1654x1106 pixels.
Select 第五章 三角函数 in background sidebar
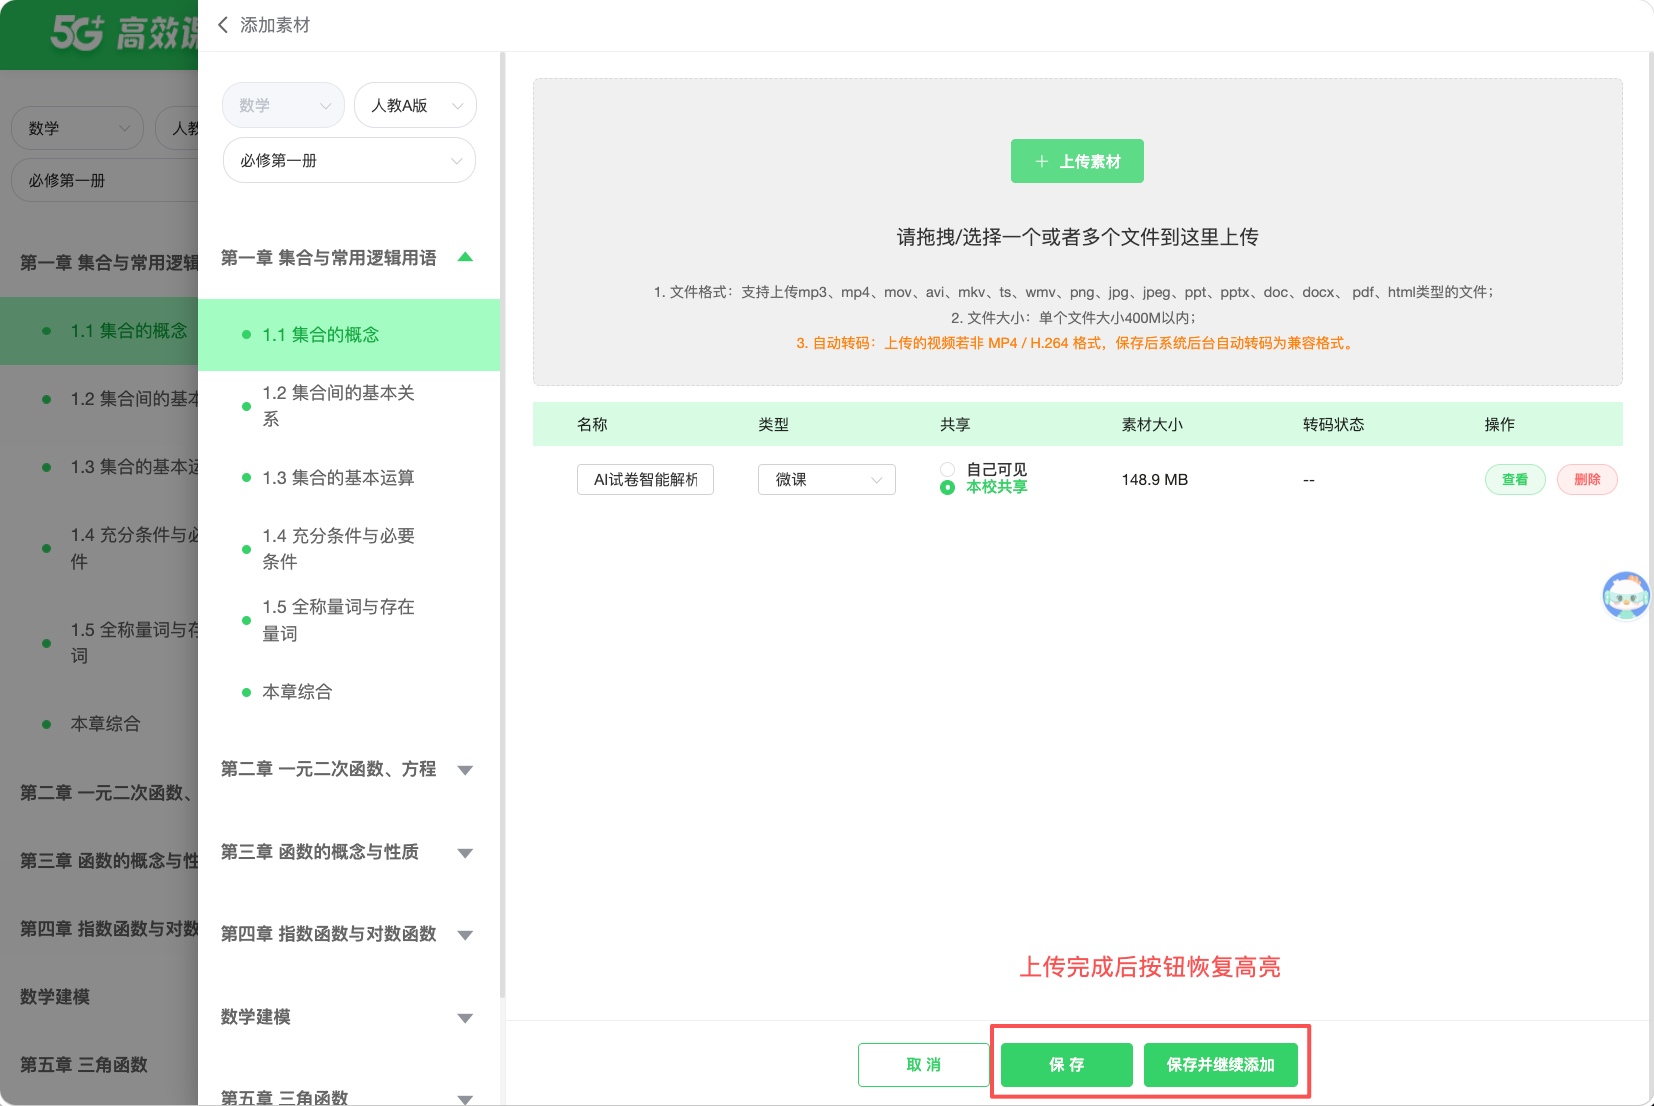point(84,1065)
